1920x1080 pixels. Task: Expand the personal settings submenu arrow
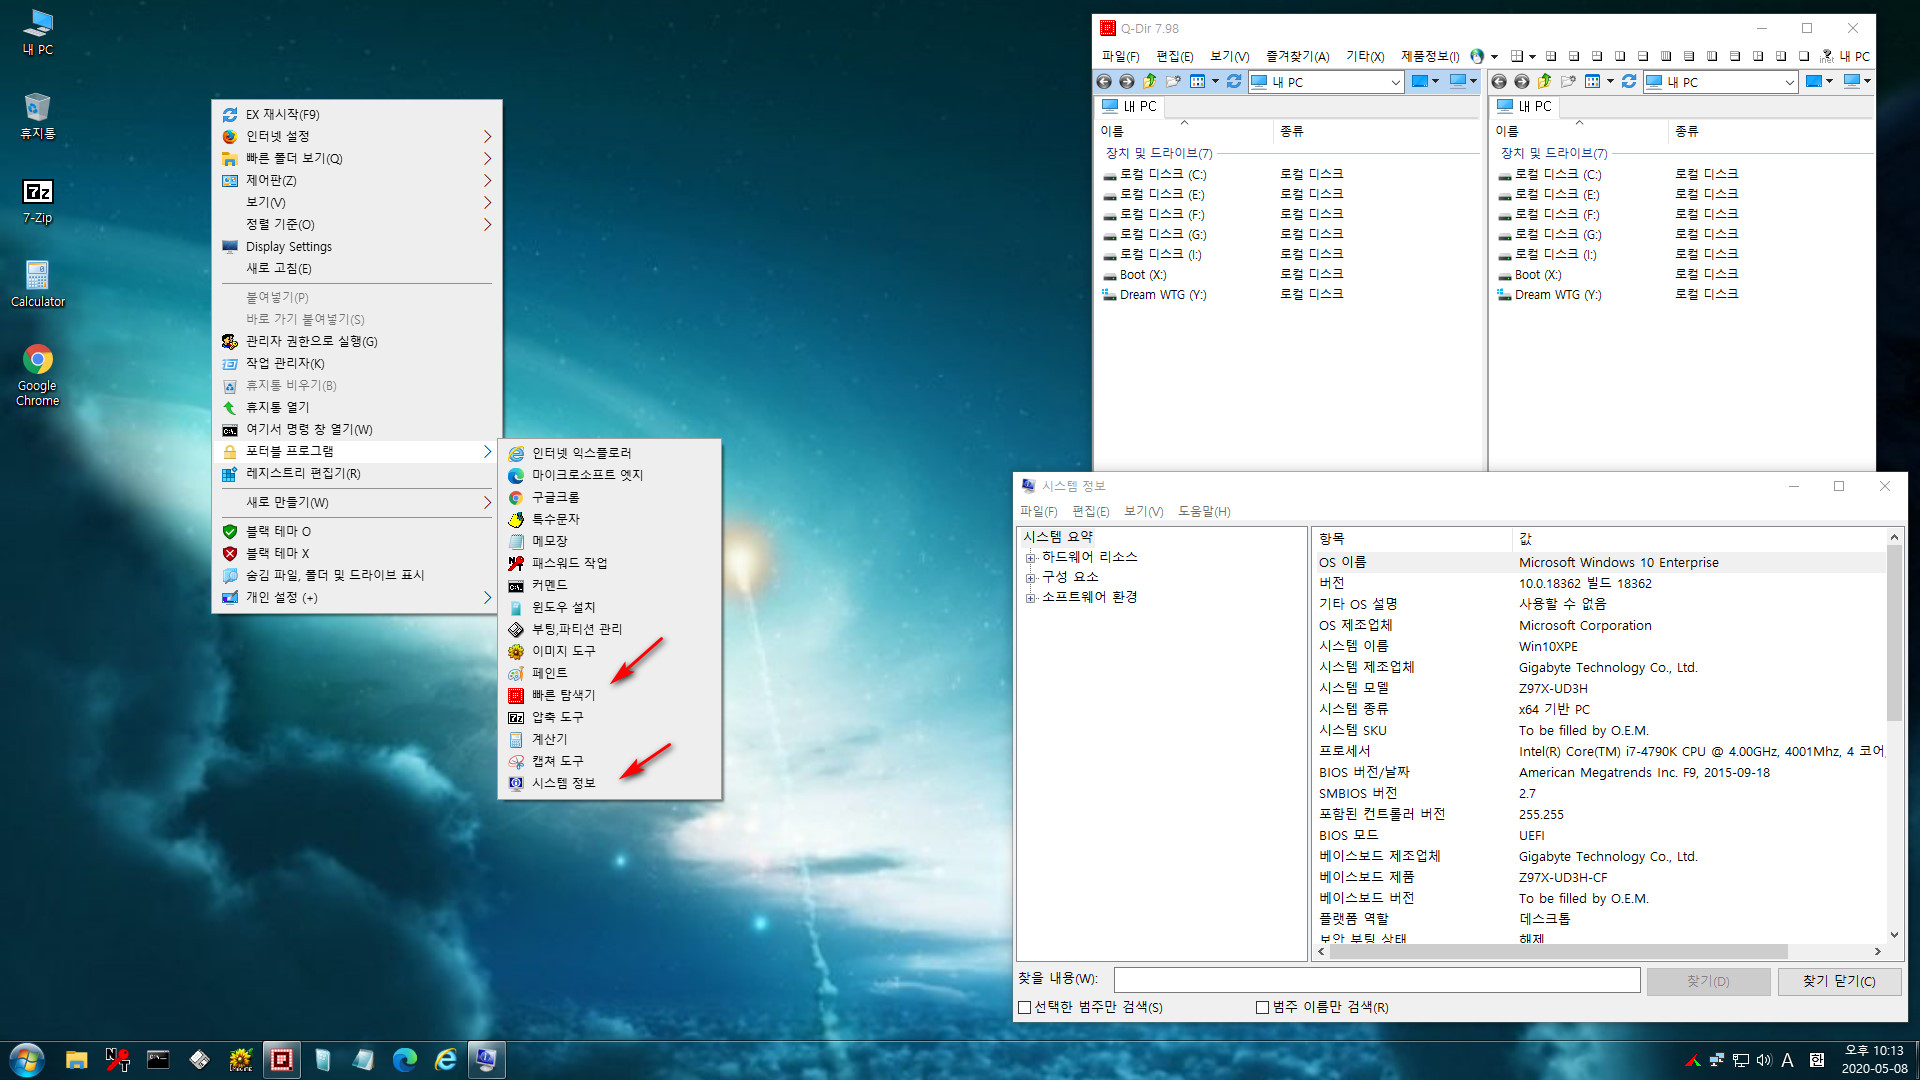(488, 597)
